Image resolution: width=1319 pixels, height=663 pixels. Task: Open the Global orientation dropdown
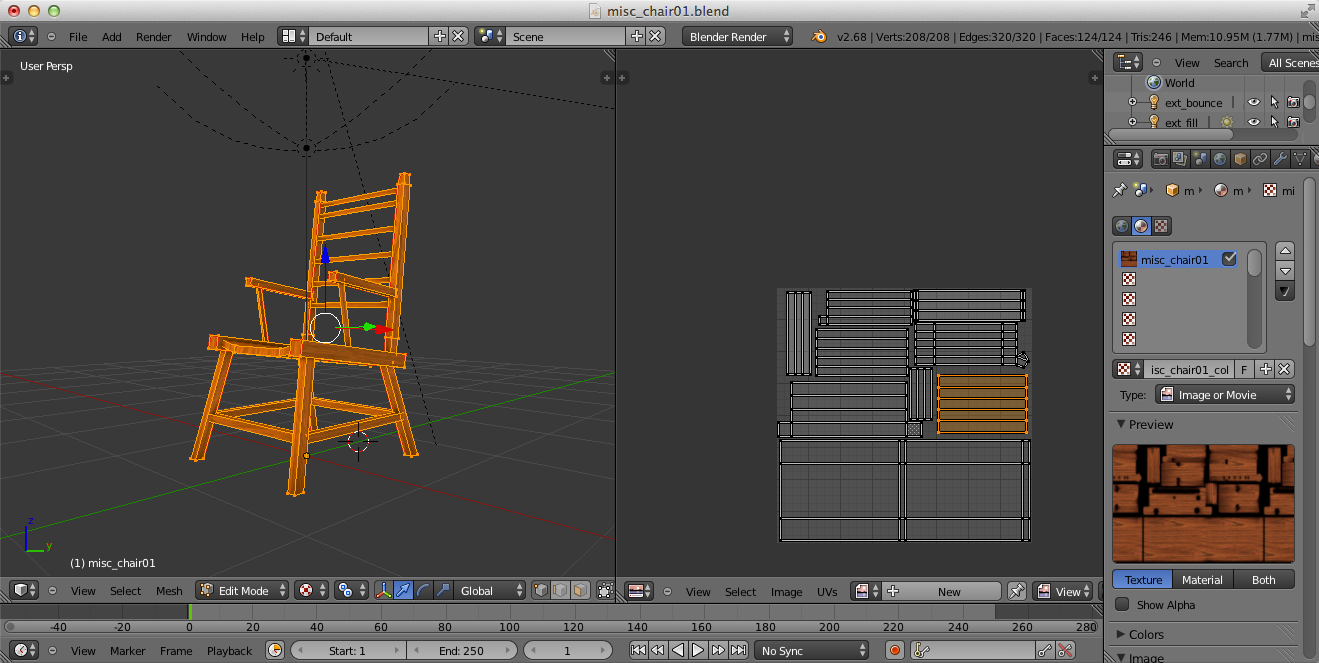pos(491,591)
